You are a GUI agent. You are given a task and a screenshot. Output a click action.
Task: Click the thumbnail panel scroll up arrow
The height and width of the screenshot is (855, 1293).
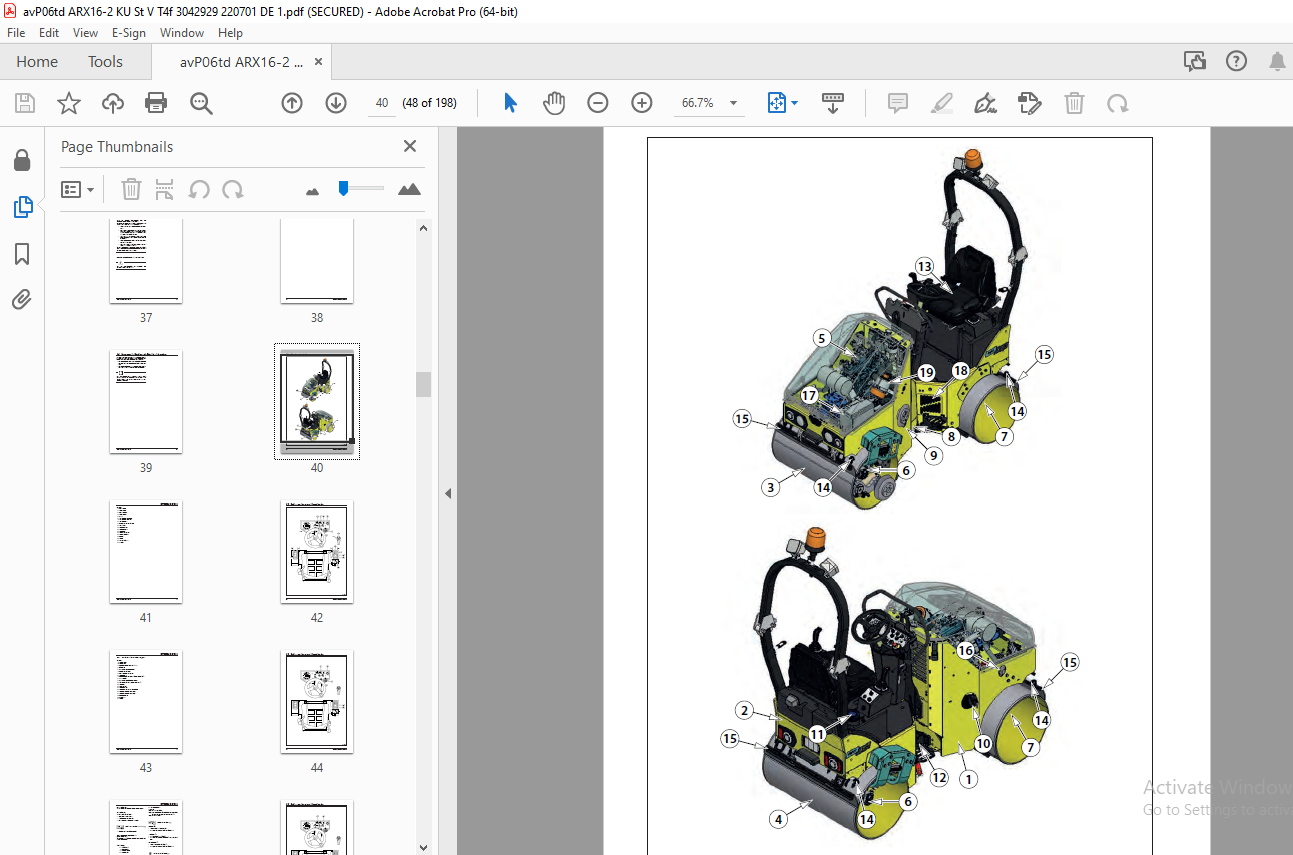point(423,228)
